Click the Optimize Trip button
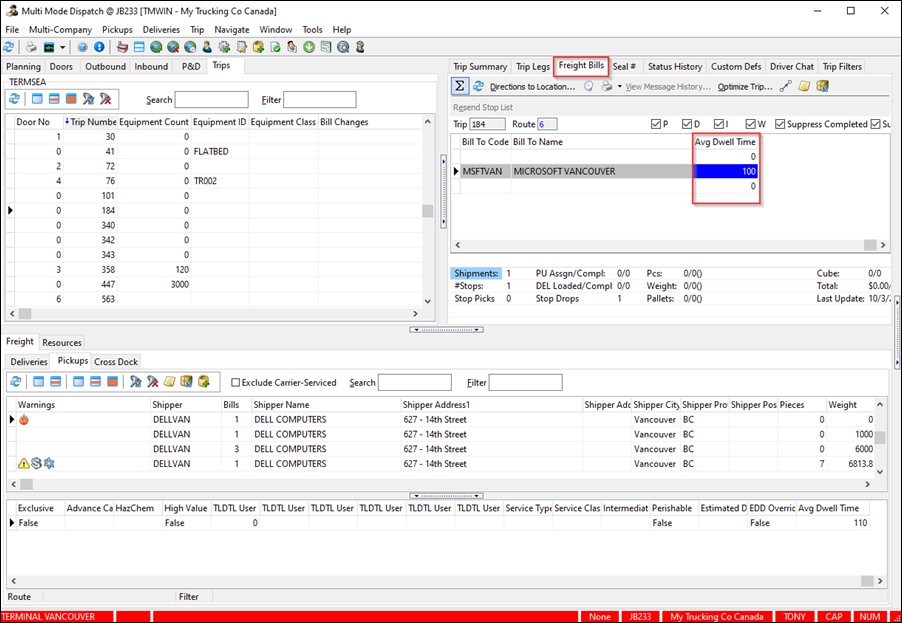This screenshot has height=623, width=902. [745, 87]
